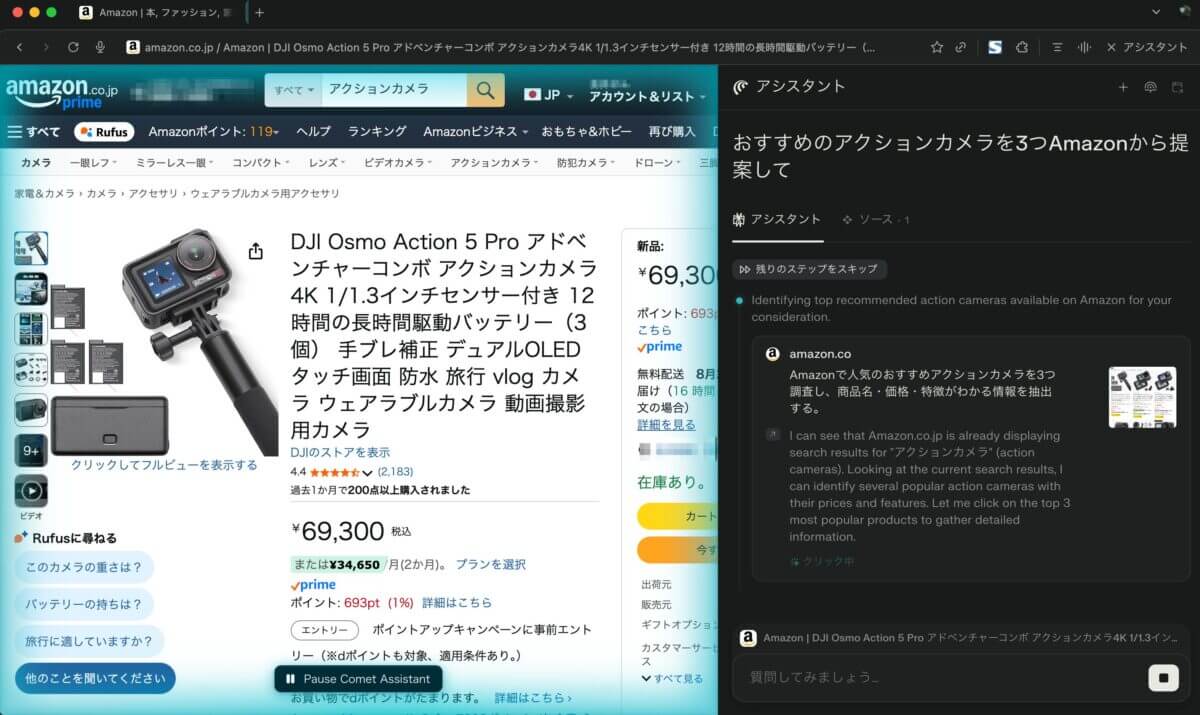Open the おもちゃ&ホビー nav item
Image resolution: width=1200 pixels, height=715 pixels.
point(587,131)
